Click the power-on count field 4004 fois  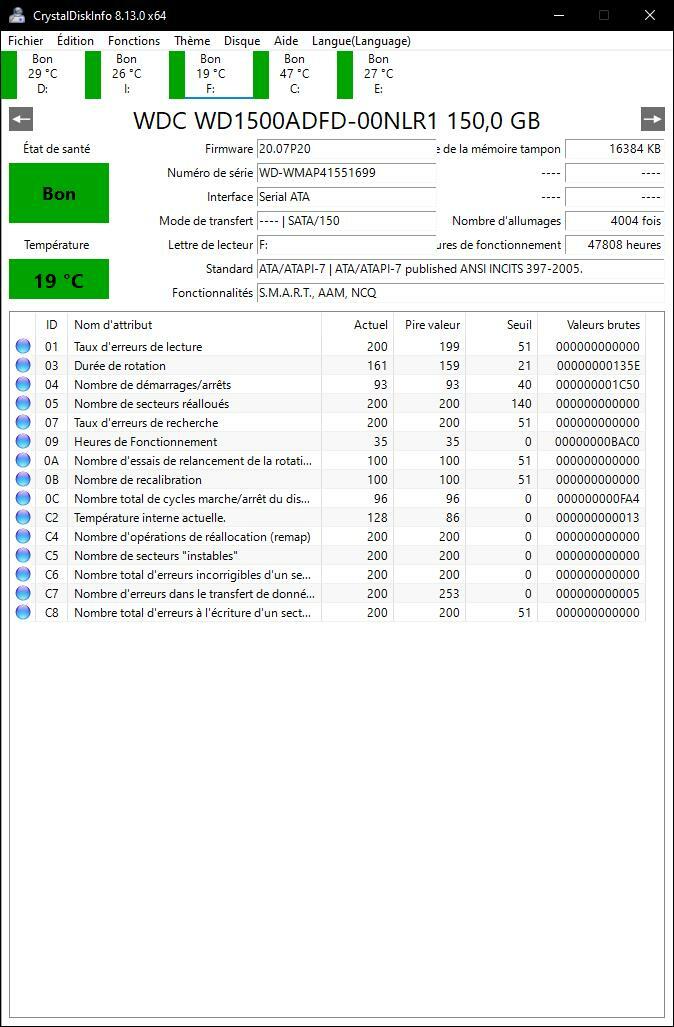[x=614, y=221]
